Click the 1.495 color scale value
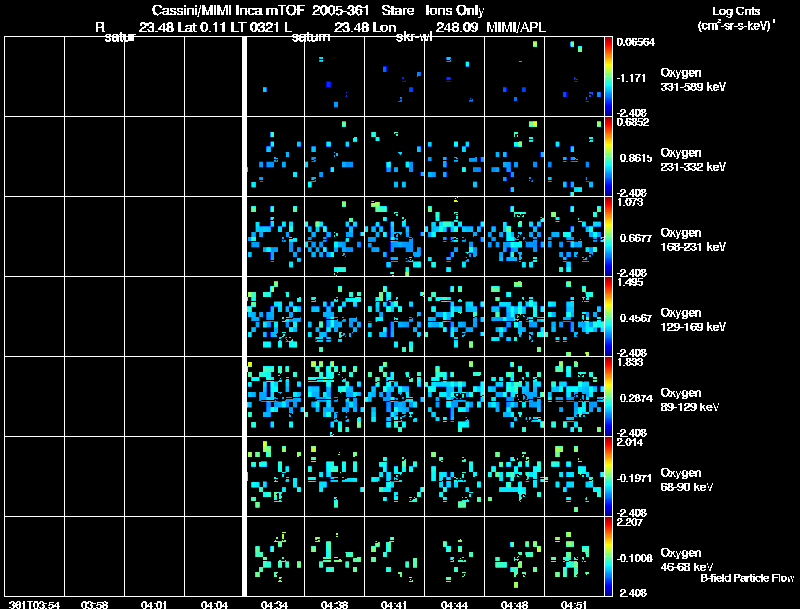This screenshot has height=609, width=800. pos(630,282)
